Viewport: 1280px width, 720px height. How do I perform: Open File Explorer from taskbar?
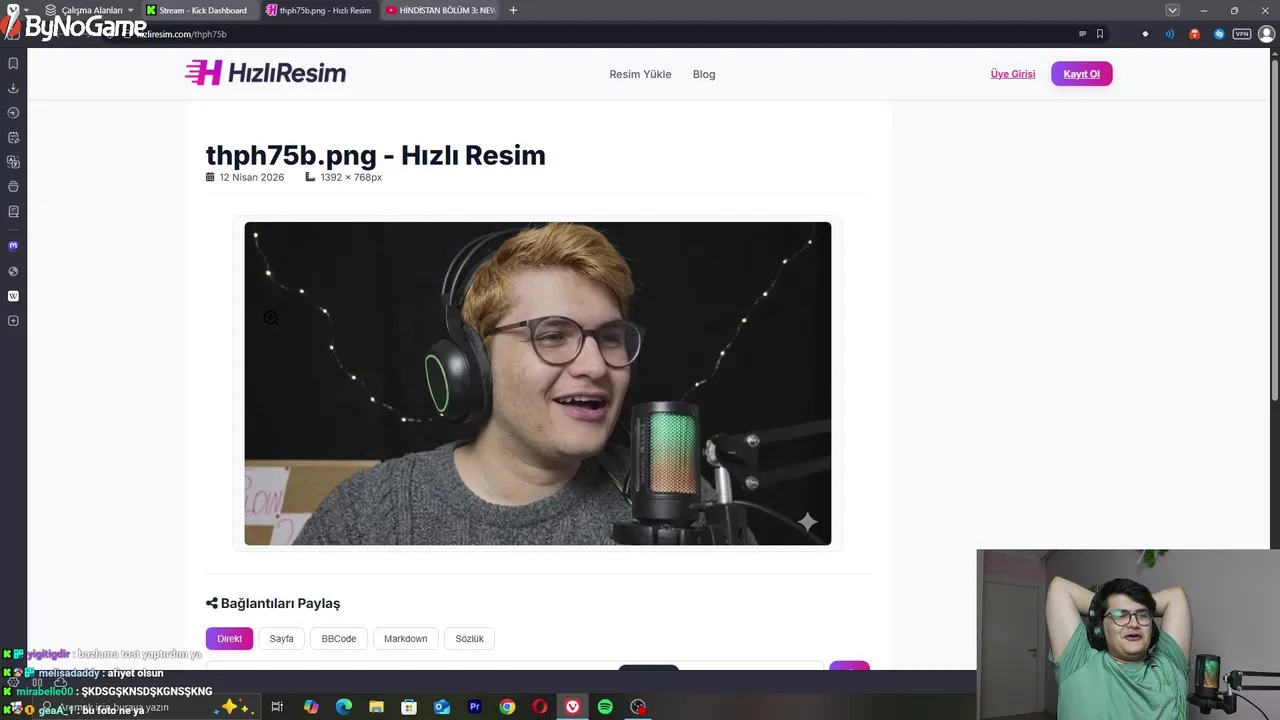(376, 707)
